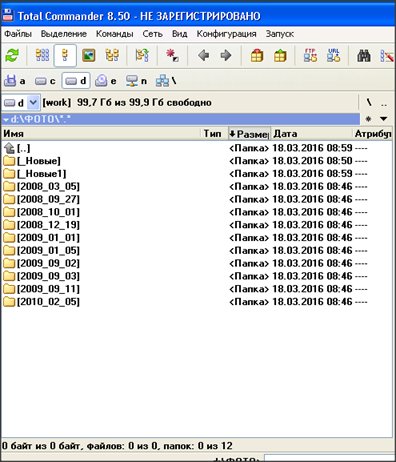
Task: Click the 99,7 Гб free space info
Action: pos(144,103)
